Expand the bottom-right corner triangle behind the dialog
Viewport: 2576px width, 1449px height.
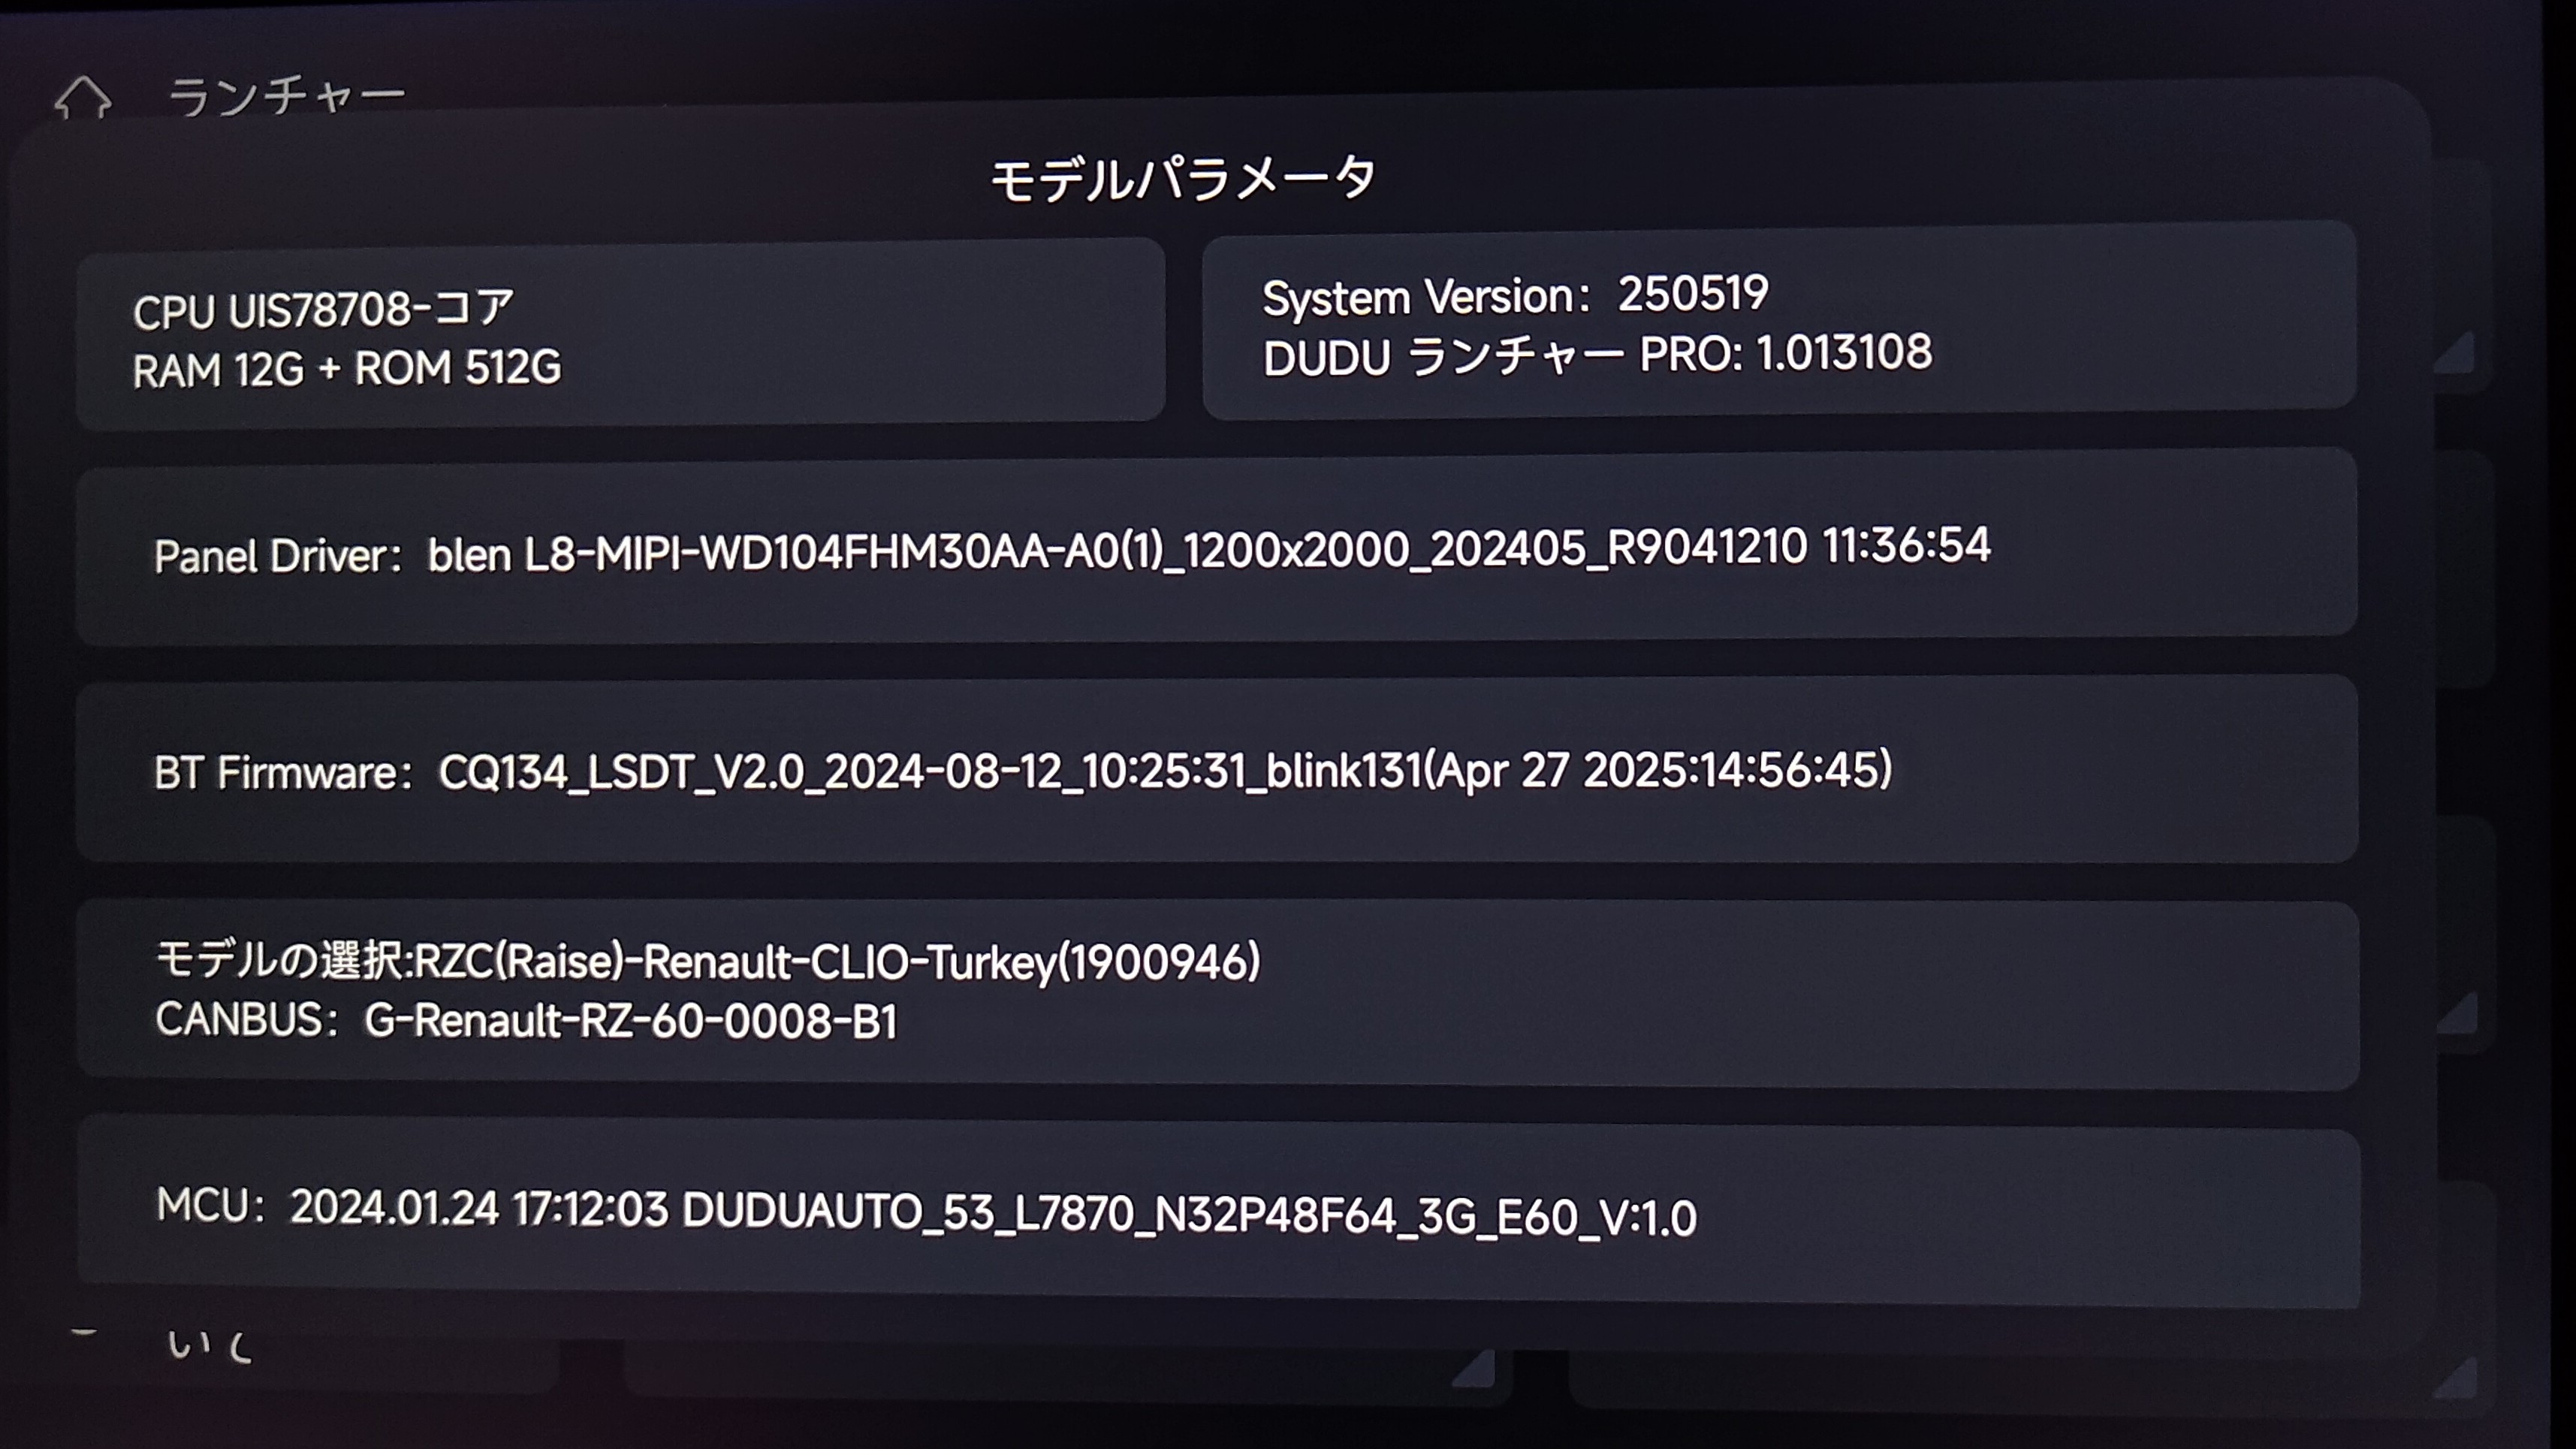tap(2456, 1379)
